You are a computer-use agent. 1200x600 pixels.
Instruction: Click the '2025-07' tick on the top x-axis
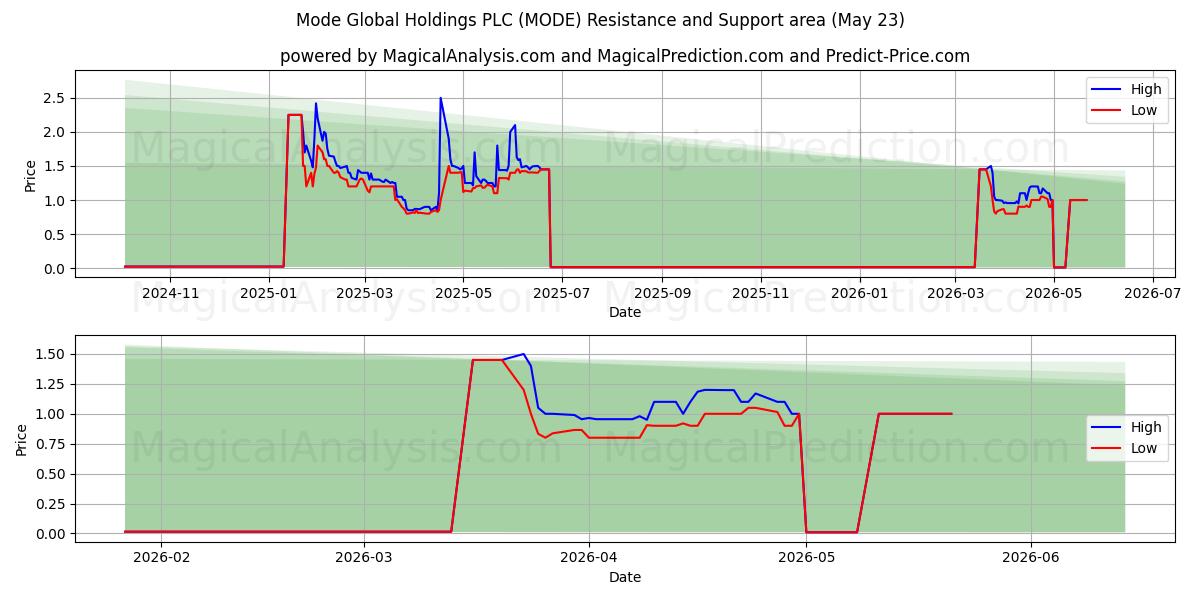pyautogui.click(x=562, y=293)
